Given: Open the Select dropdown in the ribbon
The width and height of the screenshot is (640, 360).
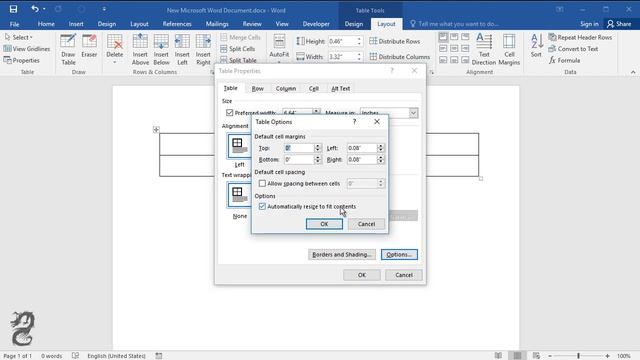Looking at the screenshot, I should point(18,37).
